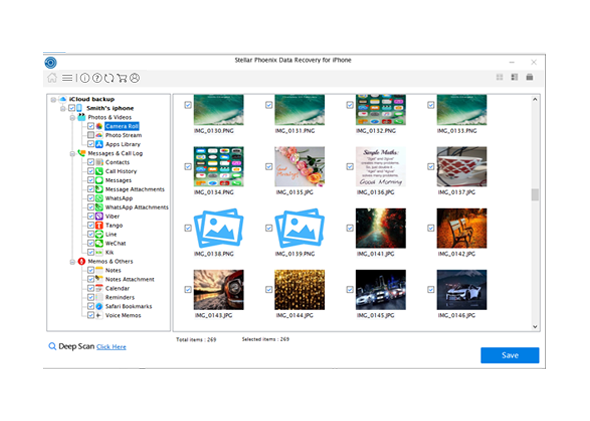Image resolution: width=590 pixels, height=421 pixels.
Task: Click scrollbar up arrow in thumbnail pane
Action: (535, 100)
